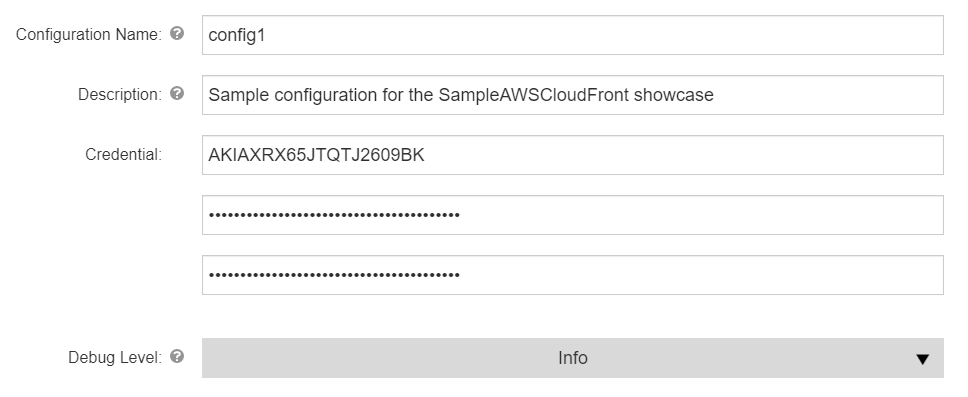
Task: Select the first masked secret key field
Action: pyautogui.click(x=572, y=215)
